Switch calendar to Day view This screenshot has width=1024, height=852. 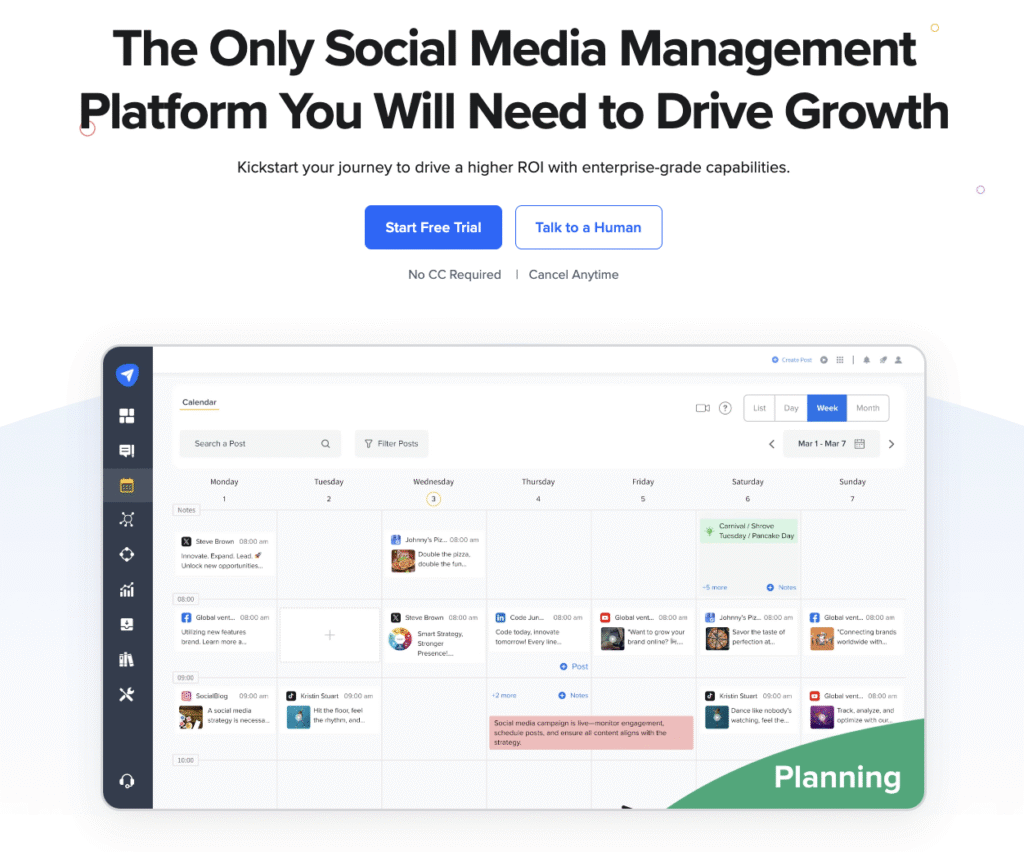791,408
